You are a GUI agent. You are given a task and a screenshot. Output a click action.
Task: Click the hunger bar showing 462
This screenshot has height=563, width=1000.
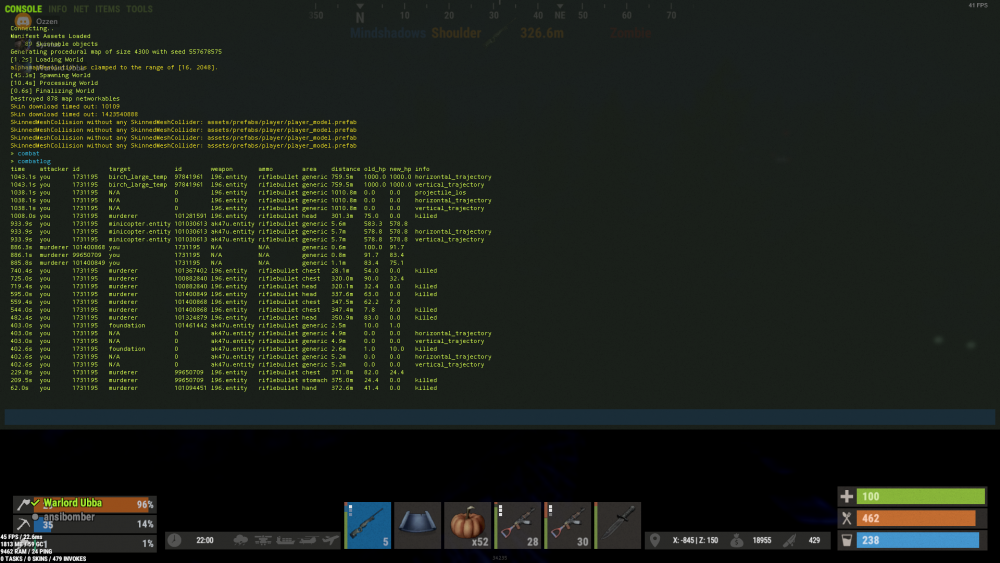click(x=911, y=518)
